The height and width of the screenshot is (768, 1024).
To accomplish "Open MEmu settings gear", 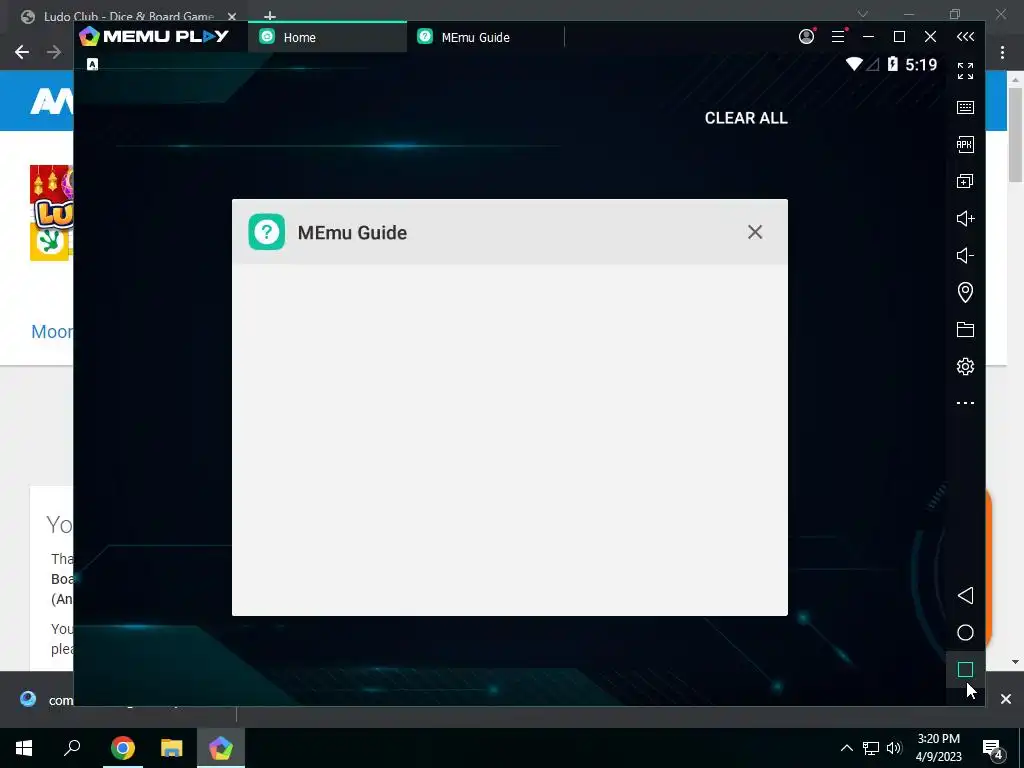I will pos(965,366).
